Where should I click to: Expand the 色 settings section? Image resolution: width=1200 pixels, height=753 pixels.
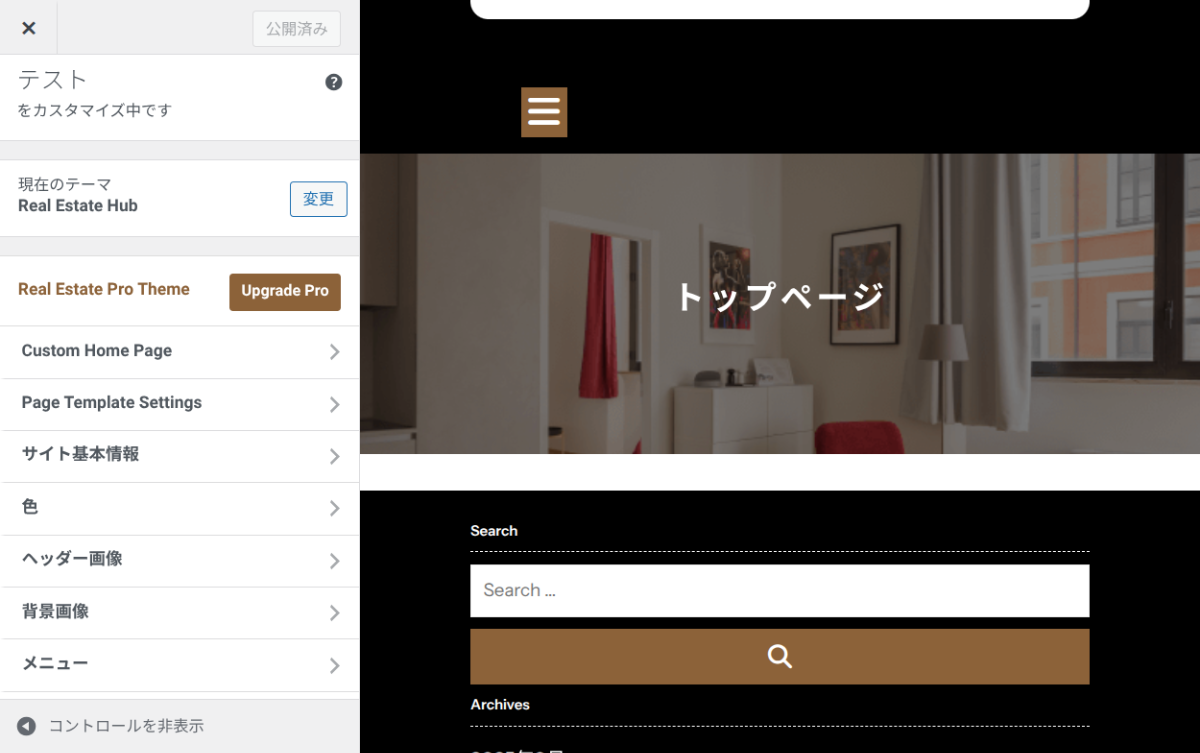tap(180, 508)
